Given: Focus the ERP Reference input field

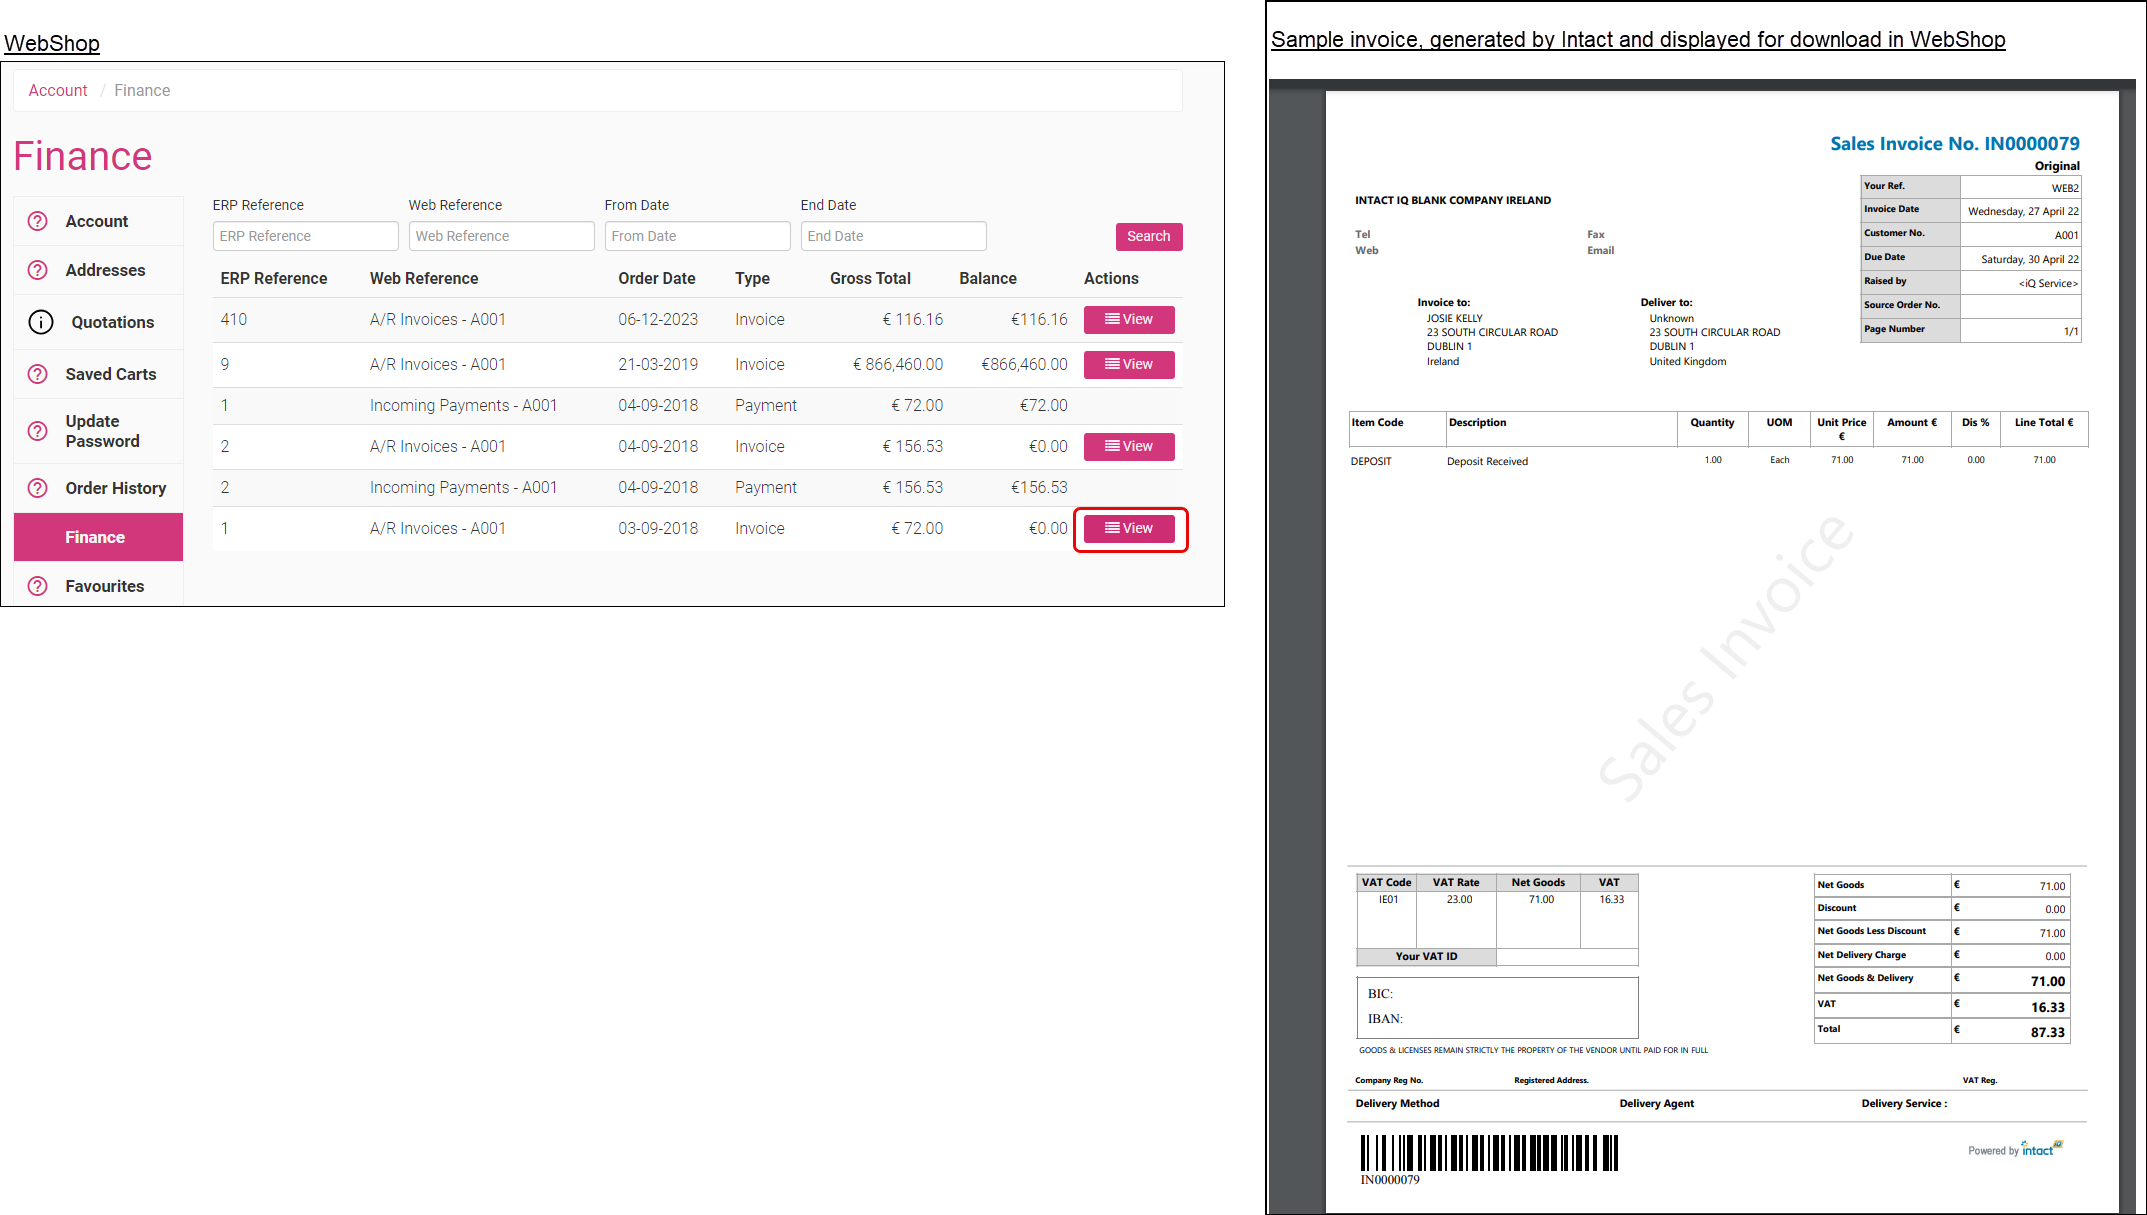Looking at the screenshot, I should [x=305, y=236].
